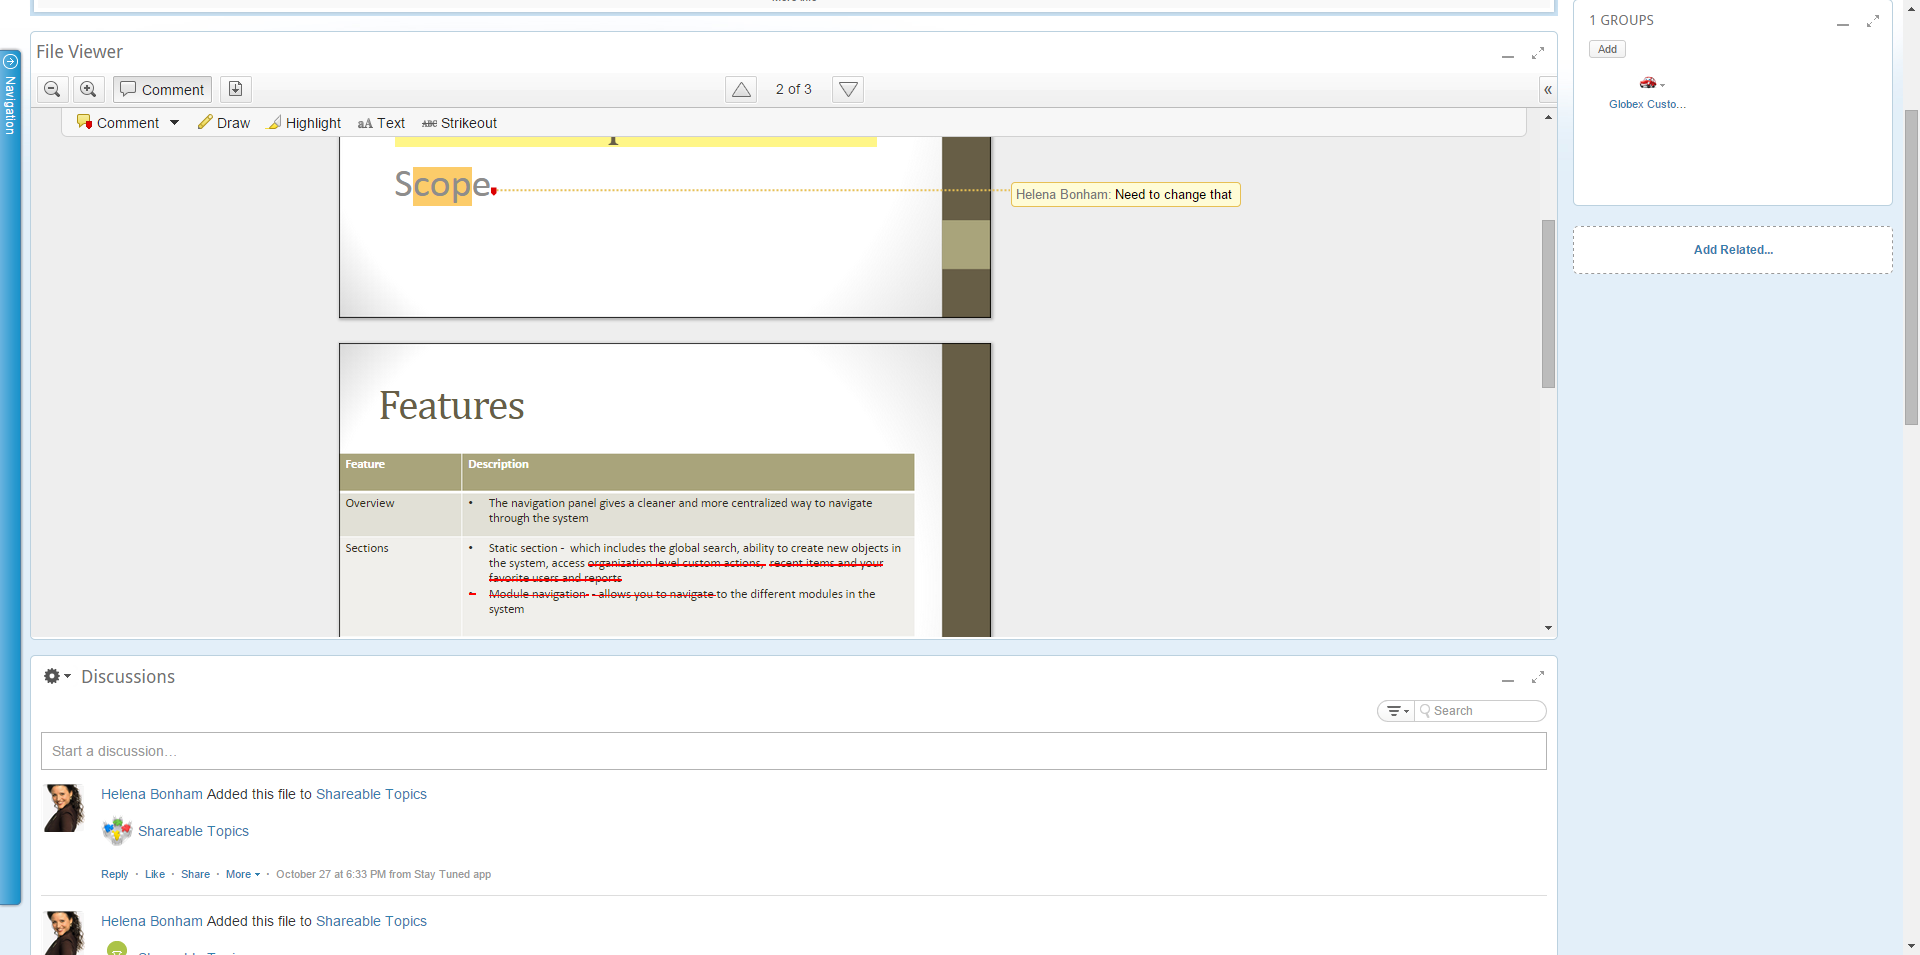Select the Text annotation tool
Image resolution: width=1920 pixels, height=955 pixels.
tap(381, 123)
